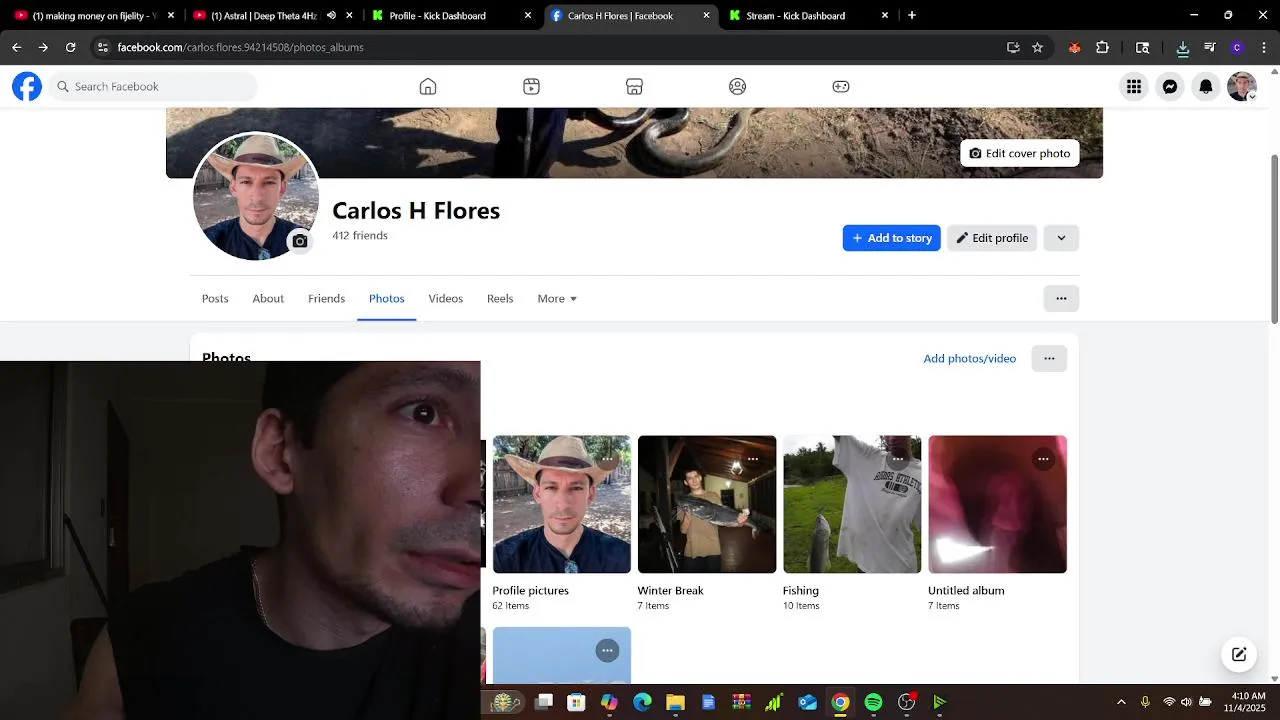
Task: Click the Search Facebook field
Action: 153,86
